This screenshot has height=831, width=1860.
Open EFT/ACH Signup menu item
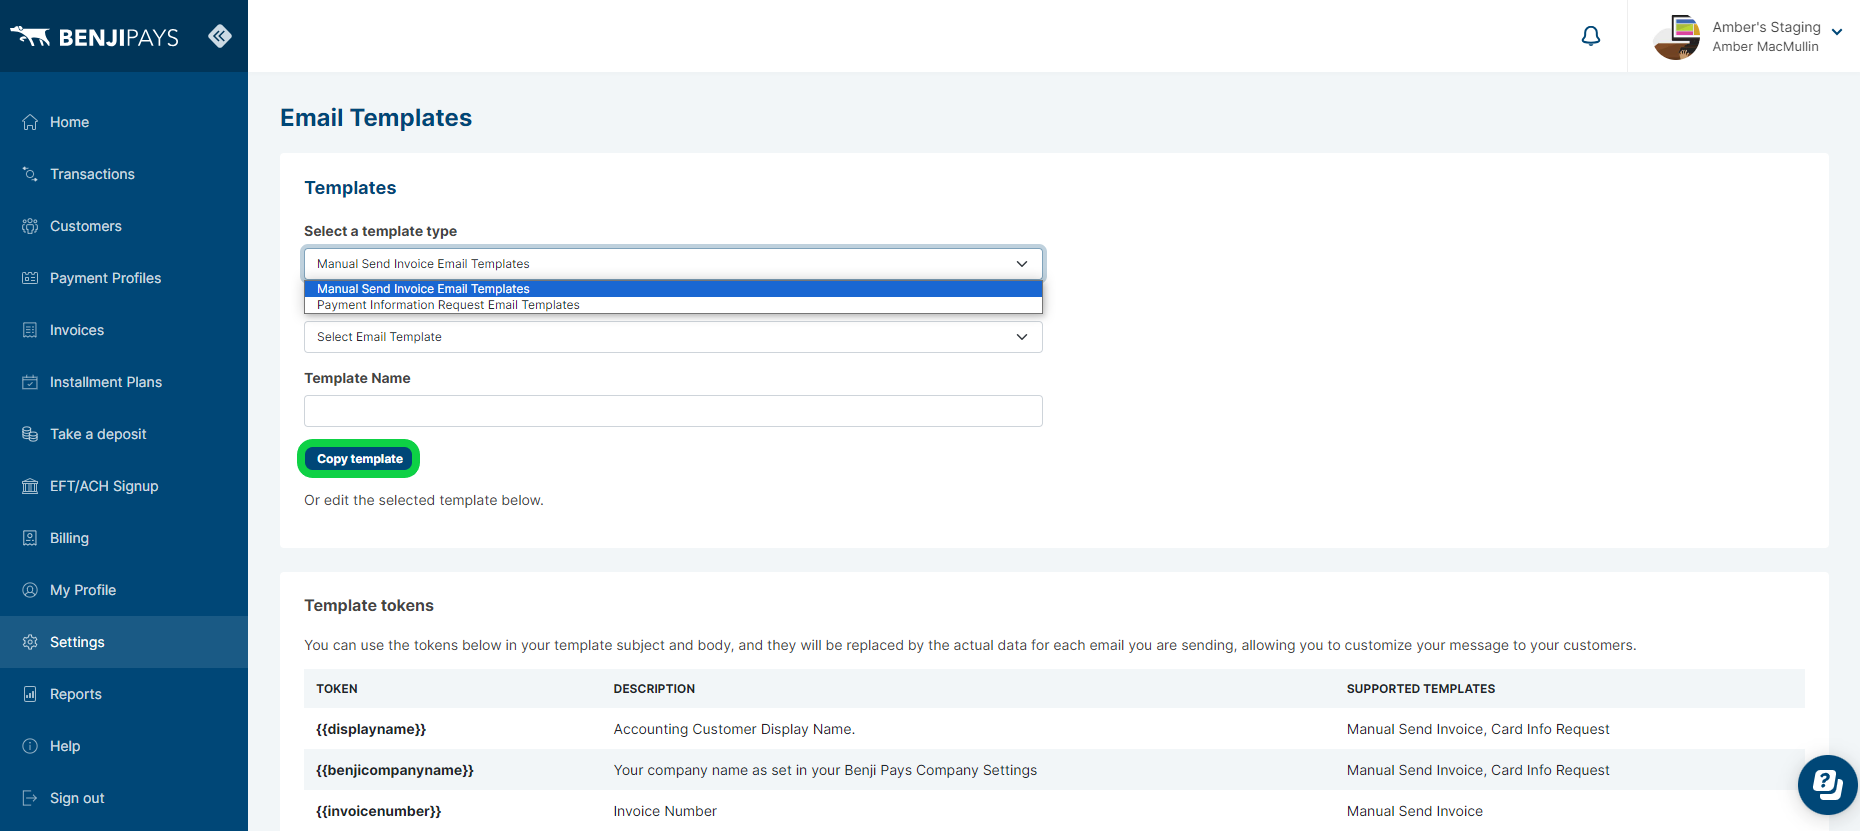(x=124, y=486)
